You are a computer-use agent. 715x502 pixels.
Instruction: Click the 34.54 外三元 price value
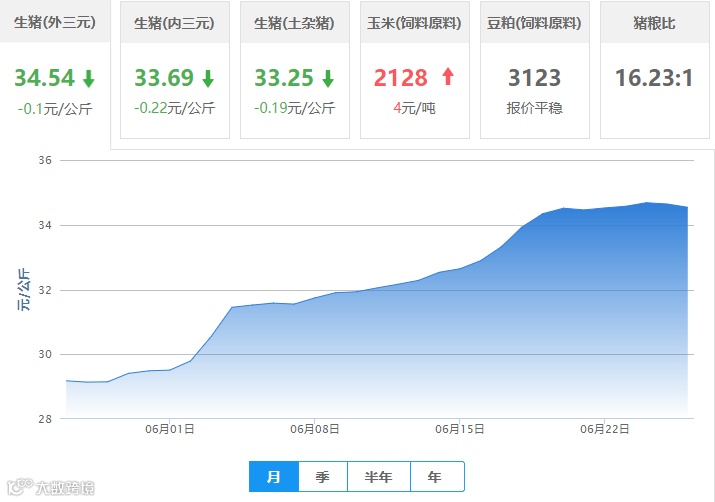(44, 78)
